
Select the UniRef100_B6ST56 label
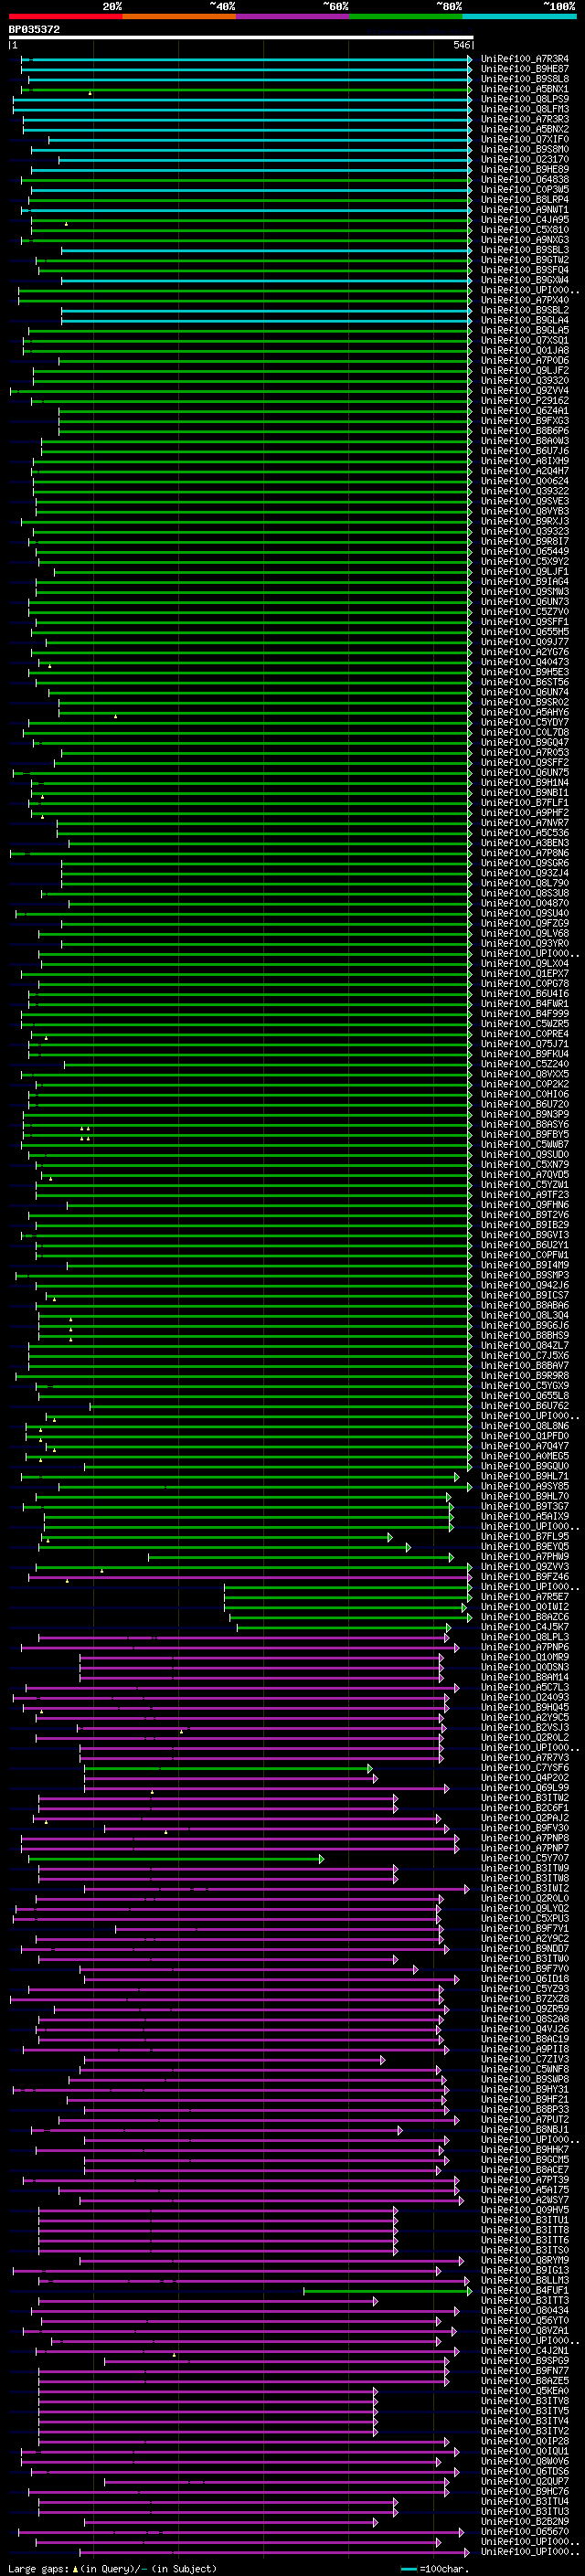525,682
